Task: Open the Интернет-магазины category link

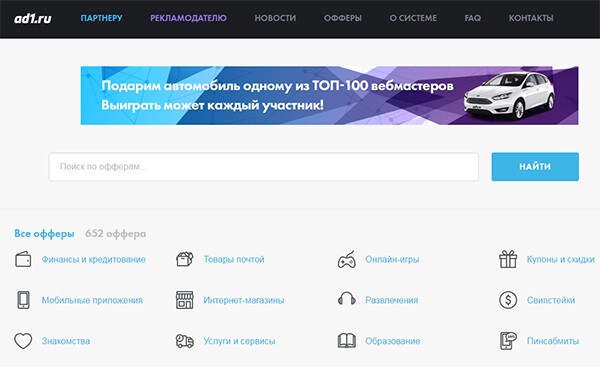Action: coord(244,300)
